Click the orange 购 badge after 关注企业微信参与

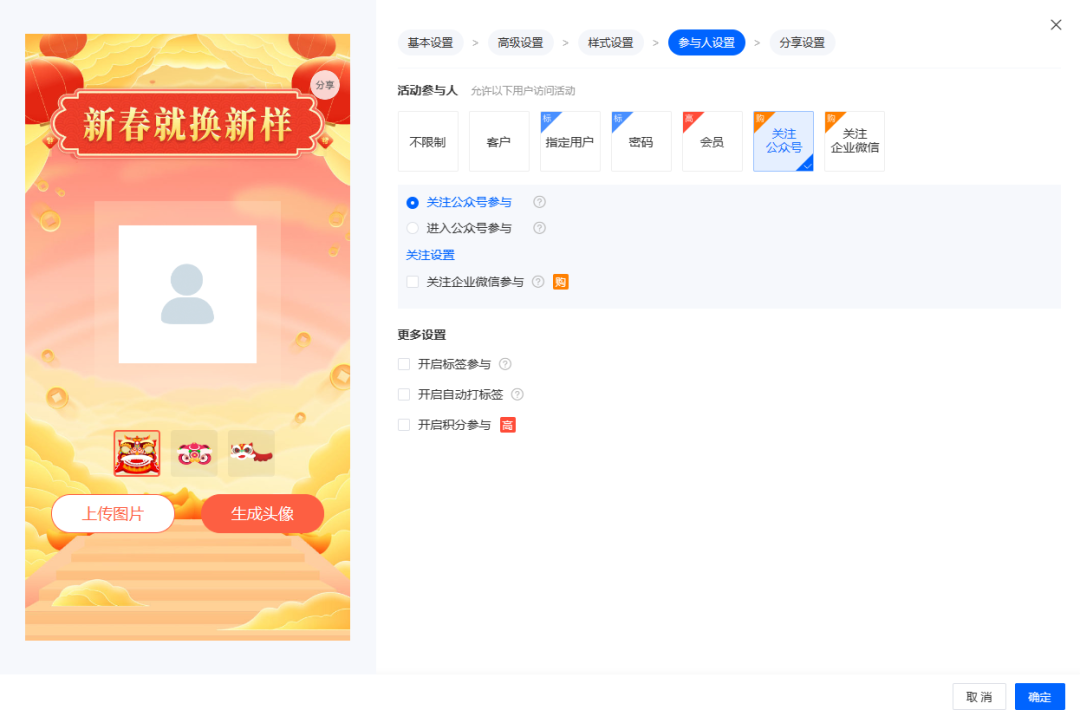[561, 282]
